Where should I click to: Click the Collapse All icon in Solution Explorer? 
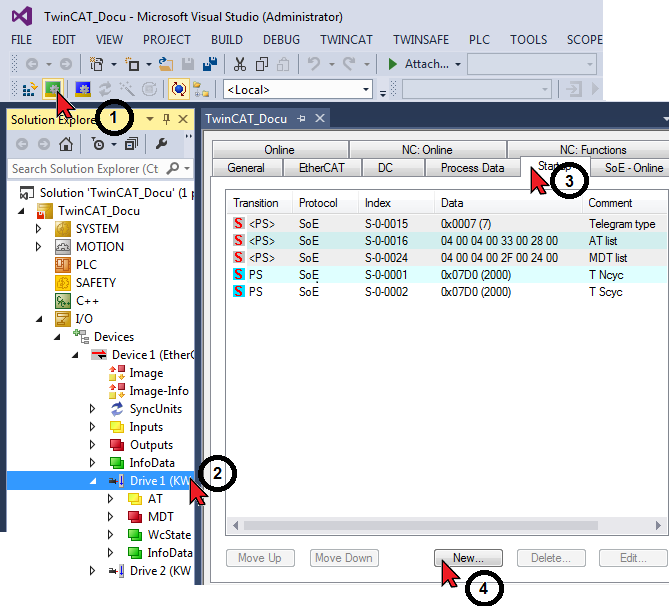pos(131,144)
